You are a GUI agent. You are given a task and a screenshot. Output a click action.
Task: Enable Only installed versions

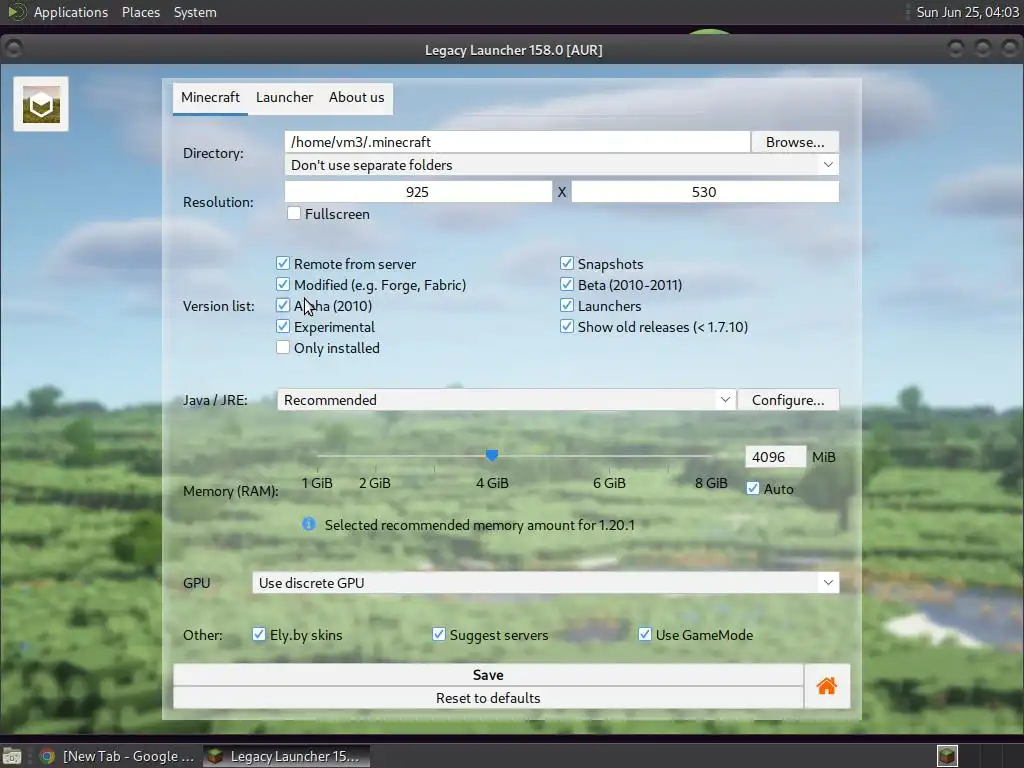coord(283,347)
